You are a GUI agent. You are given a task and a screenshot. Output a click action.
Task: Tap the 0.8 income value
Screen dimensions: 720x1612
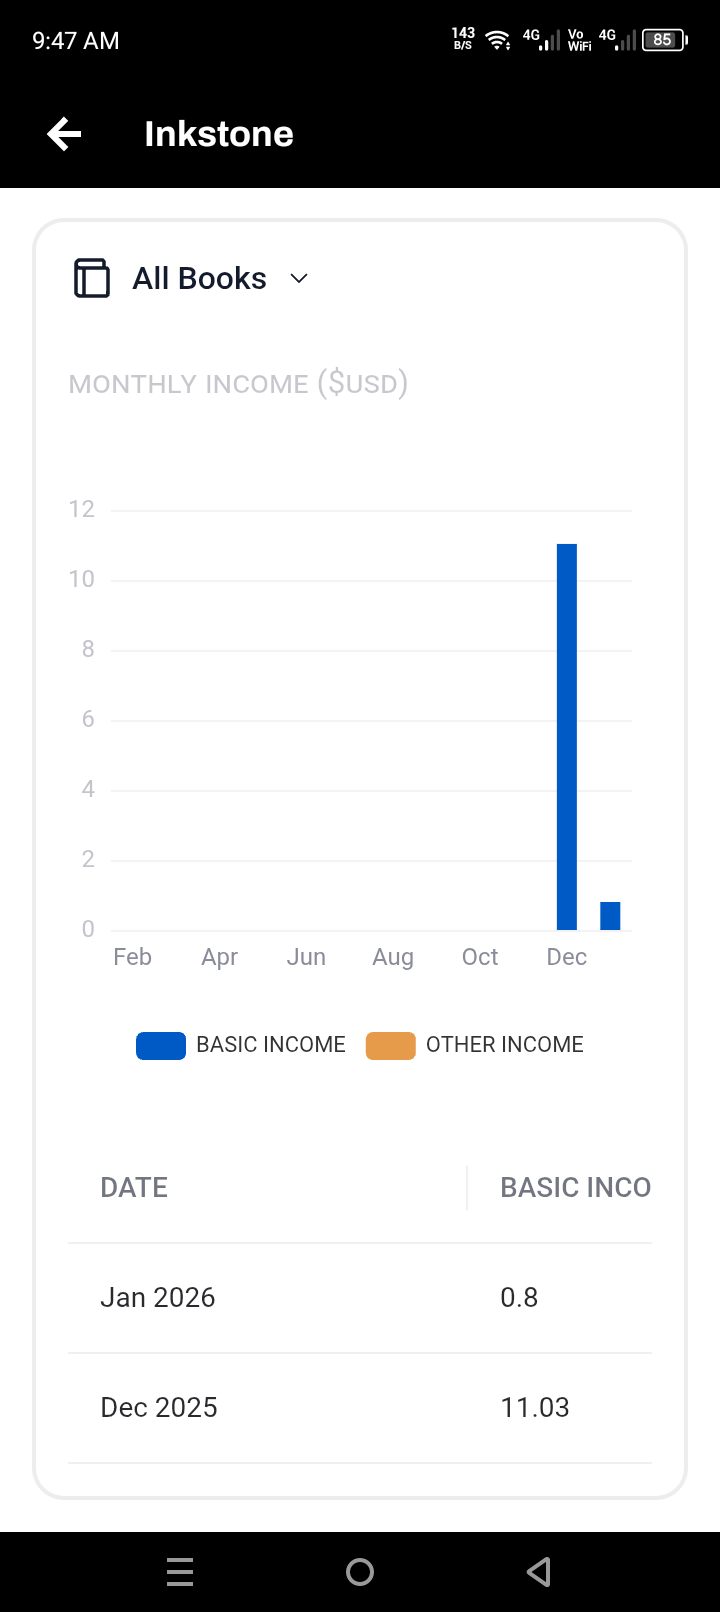click(519, 1298)
